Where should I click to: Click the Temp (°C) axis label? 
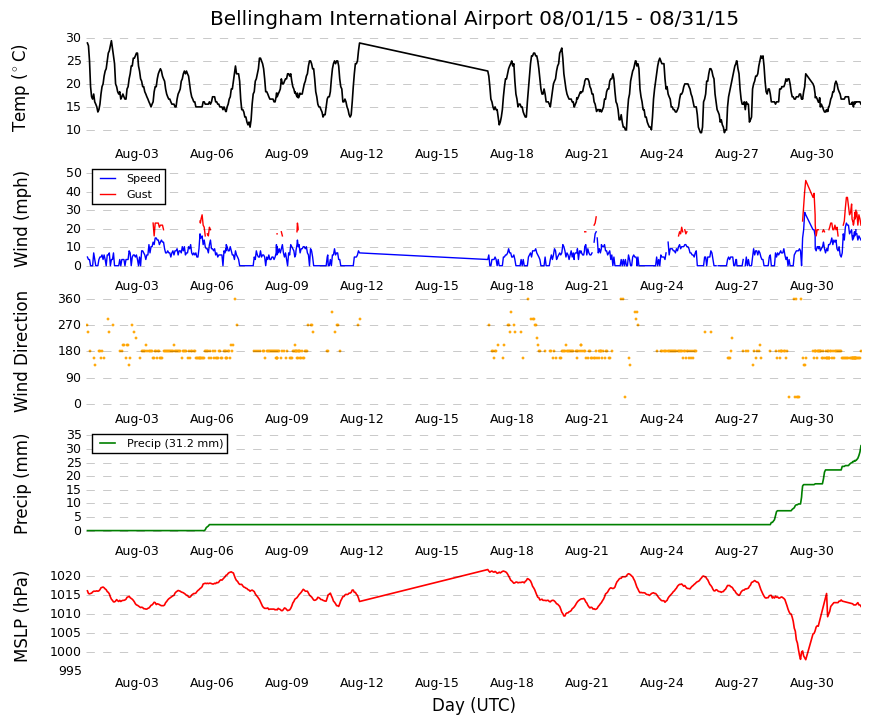(x=19, y=88)
